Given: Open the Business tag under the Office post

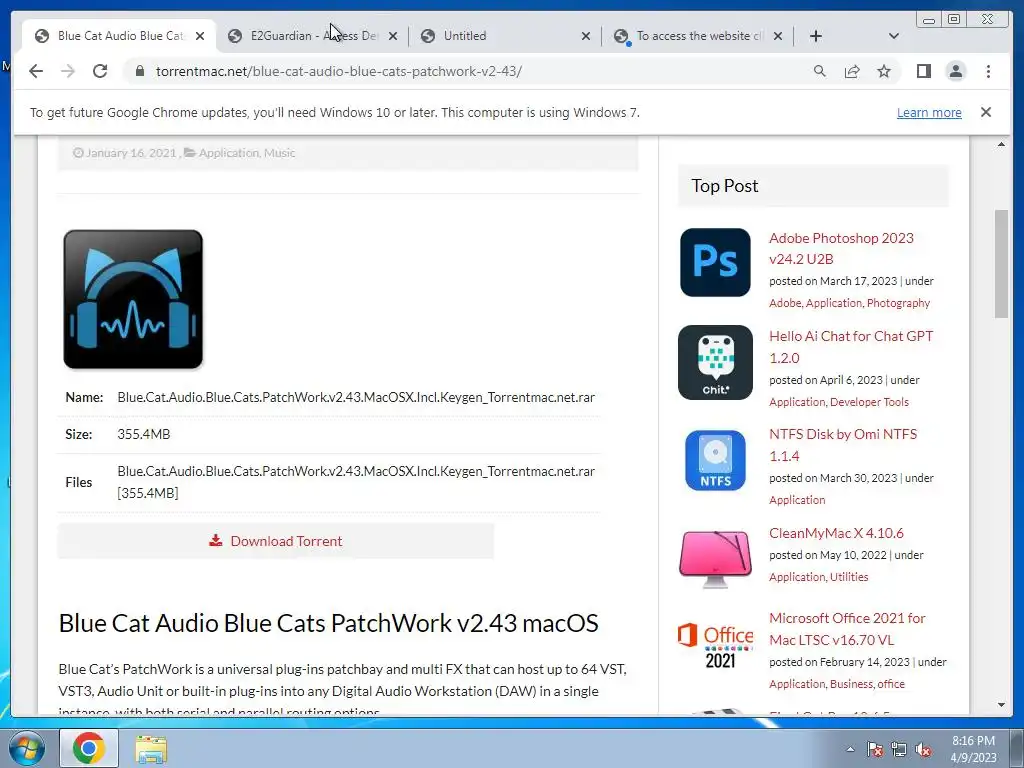Looking at the screenshot, I should (851, 684).
